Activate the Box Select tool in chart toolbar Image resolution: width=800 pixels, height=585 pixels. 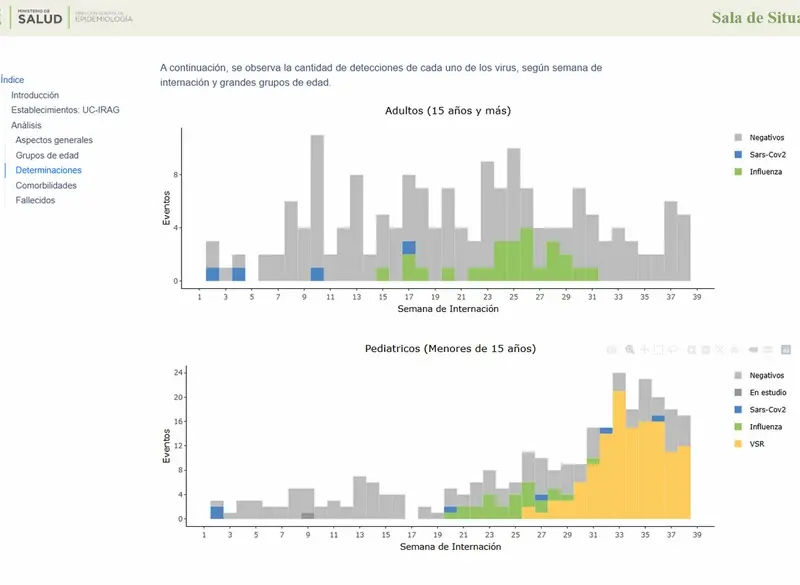pyautogui.click(x=660, y=350)
